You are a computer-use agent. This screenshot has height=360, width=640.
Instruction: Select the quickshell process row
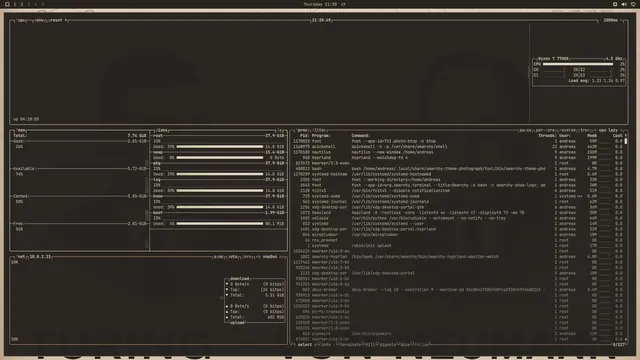tap(458, 147)
